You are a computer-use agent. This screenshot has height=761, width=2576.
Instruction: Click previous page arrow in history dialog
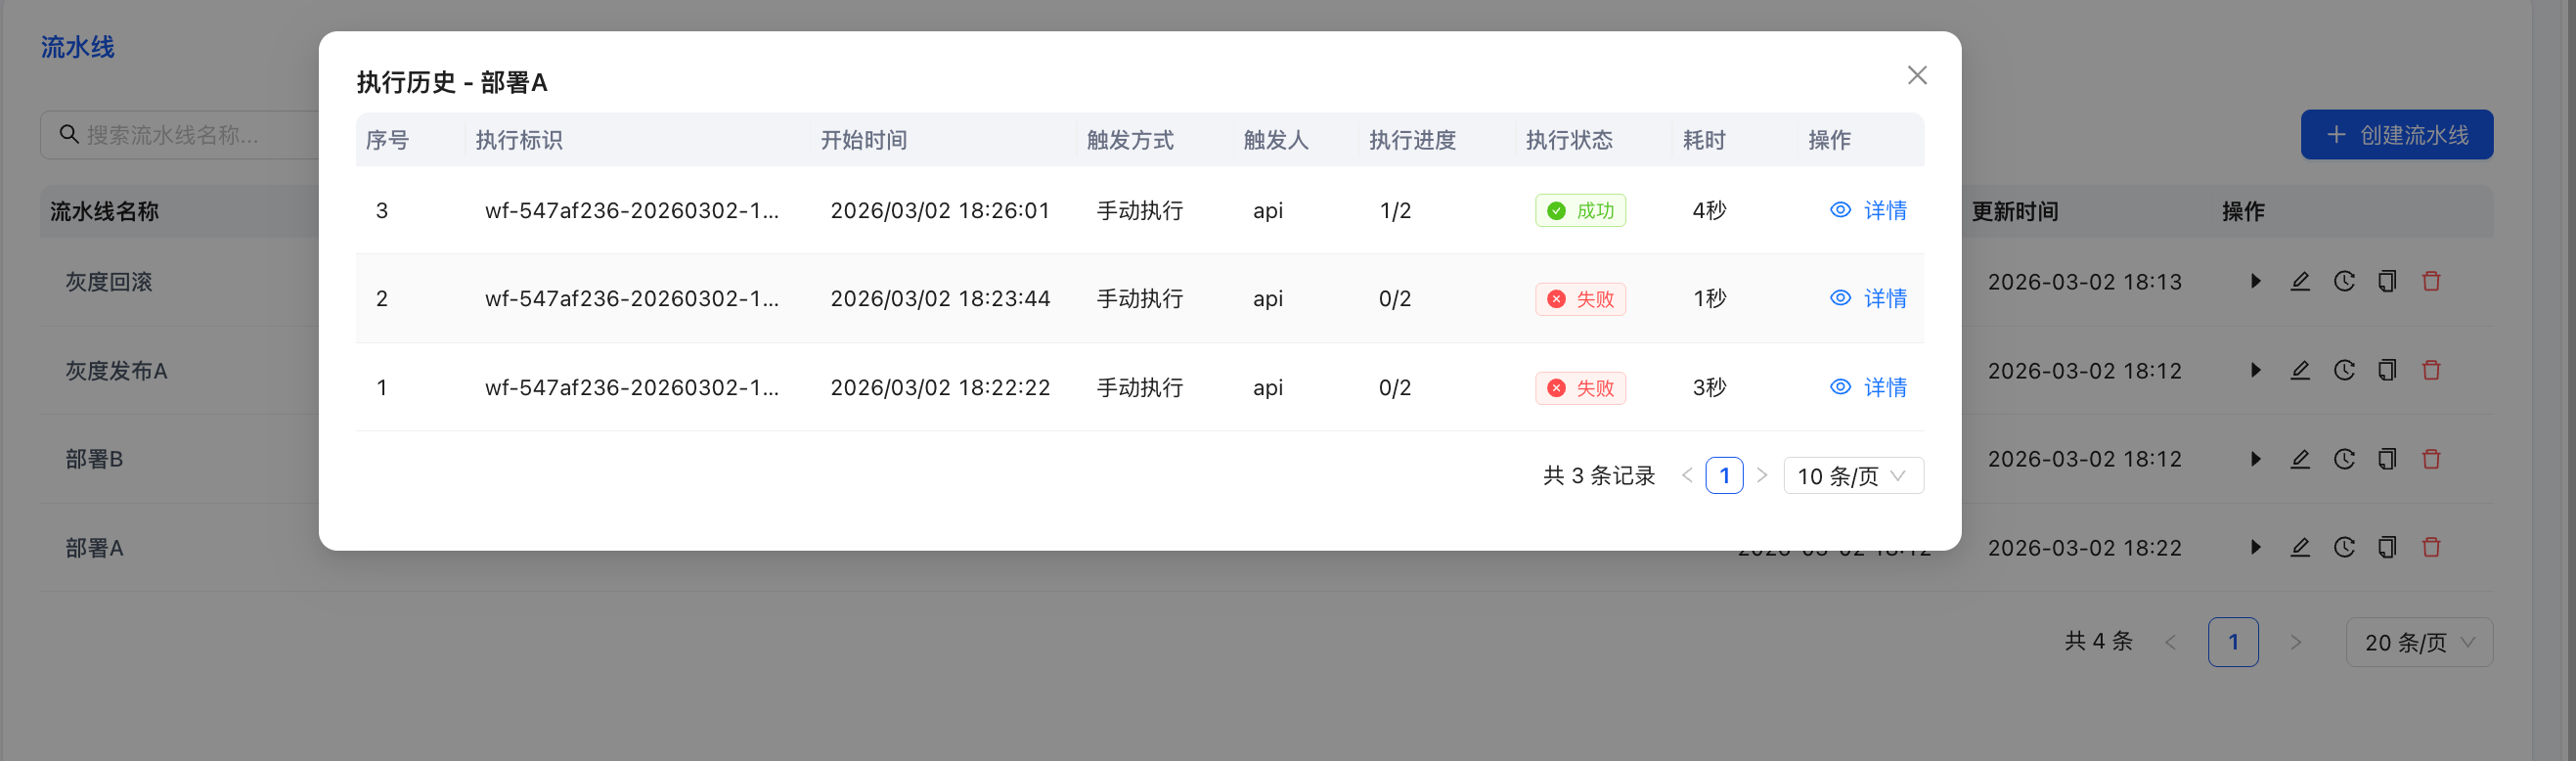(1687, 476)
